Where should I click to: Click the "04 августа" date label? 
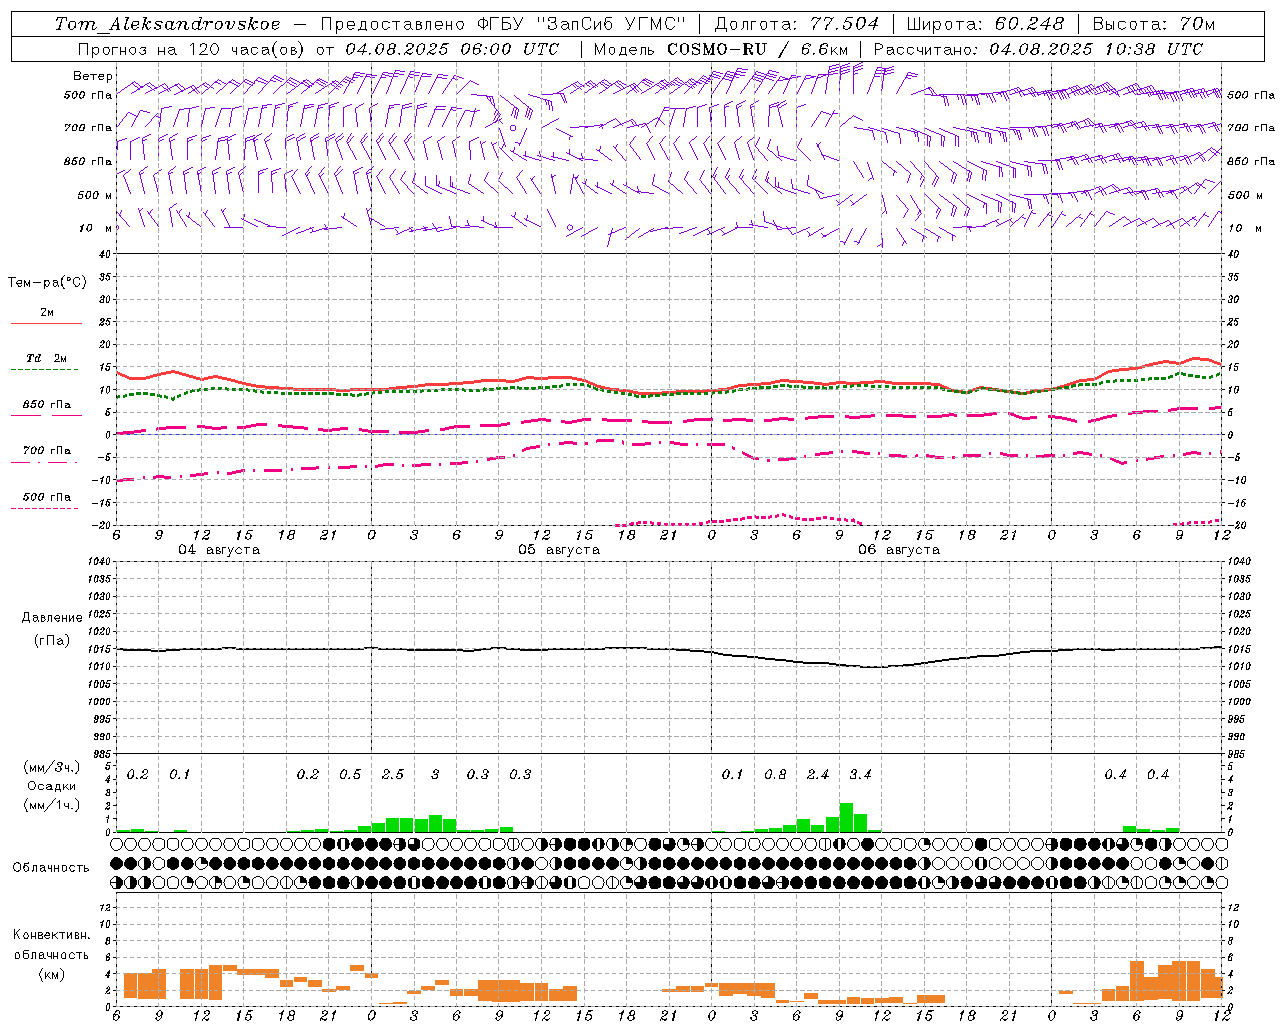(219, 550)
